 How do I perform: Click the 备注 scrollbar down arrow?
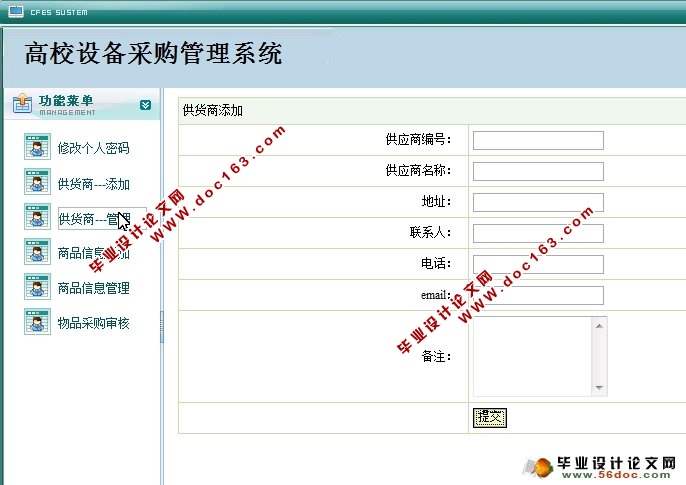[599, 388]
